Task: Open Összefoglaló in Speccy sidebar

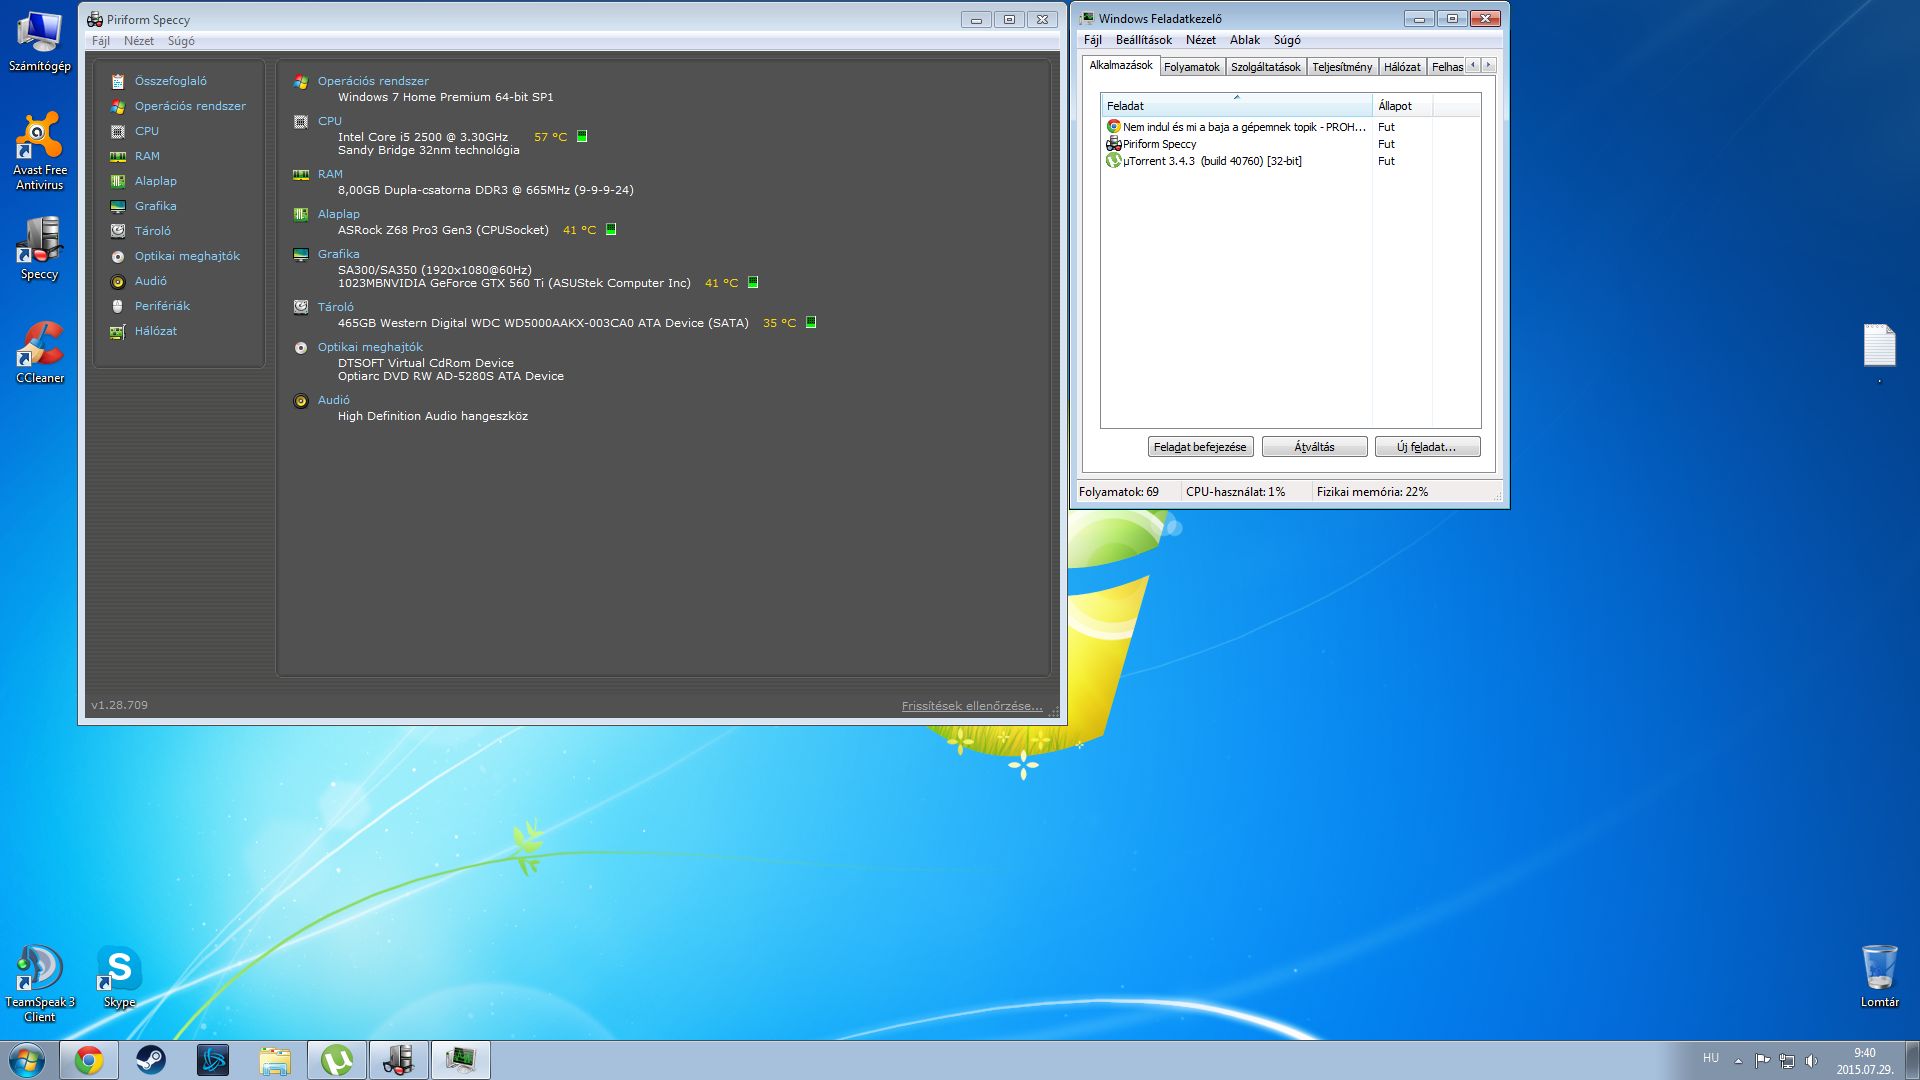Action: (171, 81)
